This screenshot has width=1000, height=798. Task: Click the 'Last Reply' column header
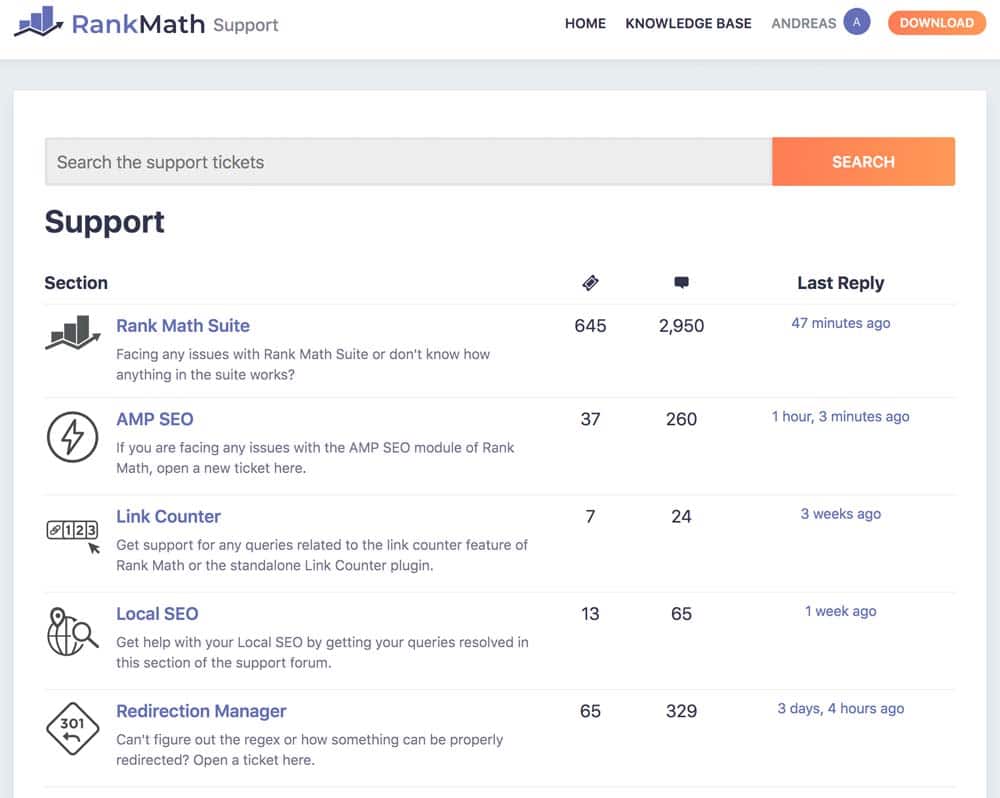pos(841,283)
